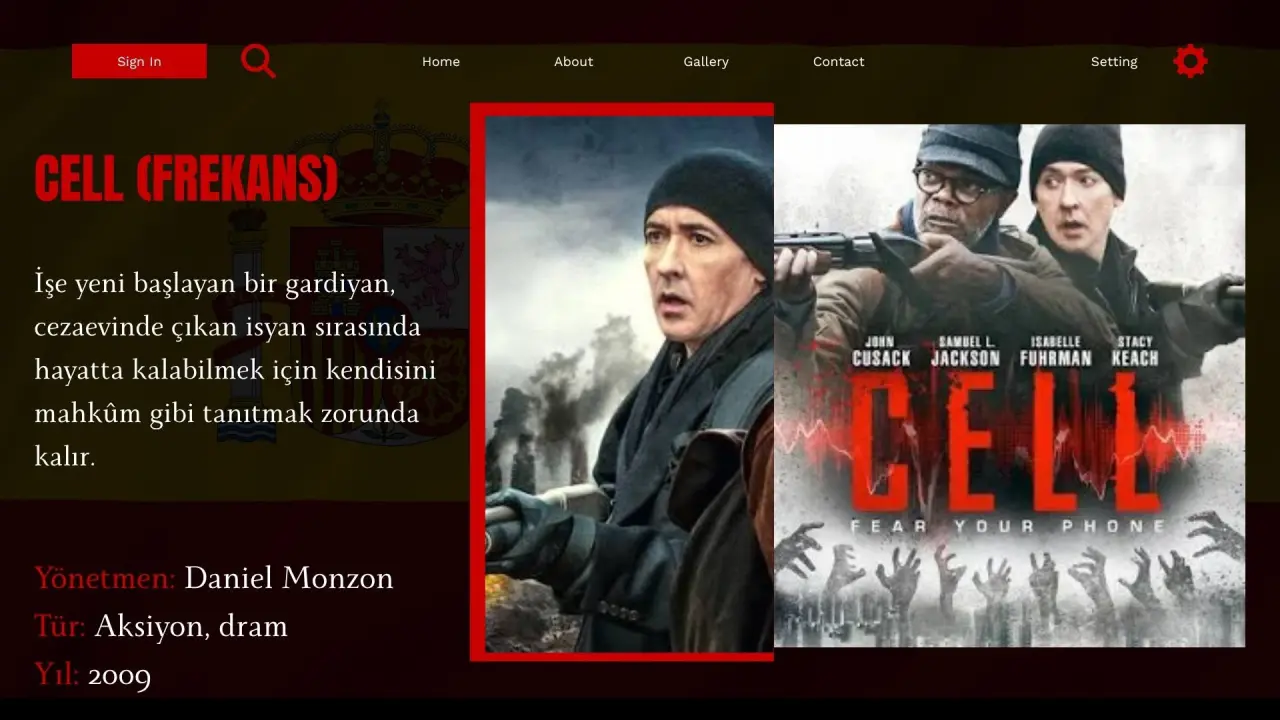Select the Gallery menu item
This screenshot has height=720, width=1280.
[x=706, y=61]
